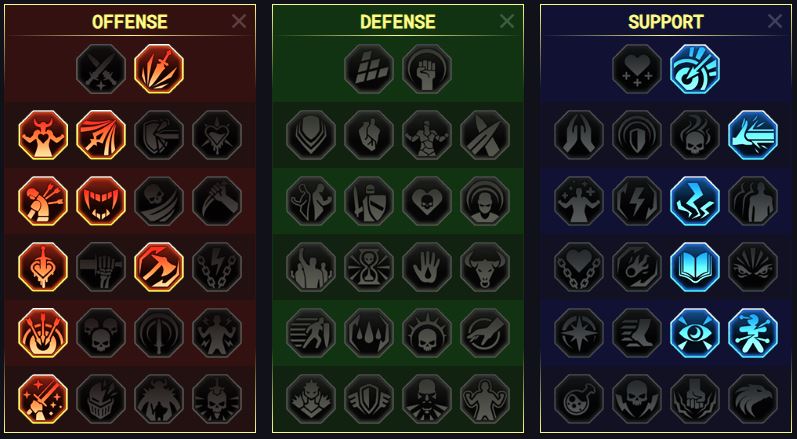Click the highlighted fanged mouth mastery icon

[x=101, y=201]
